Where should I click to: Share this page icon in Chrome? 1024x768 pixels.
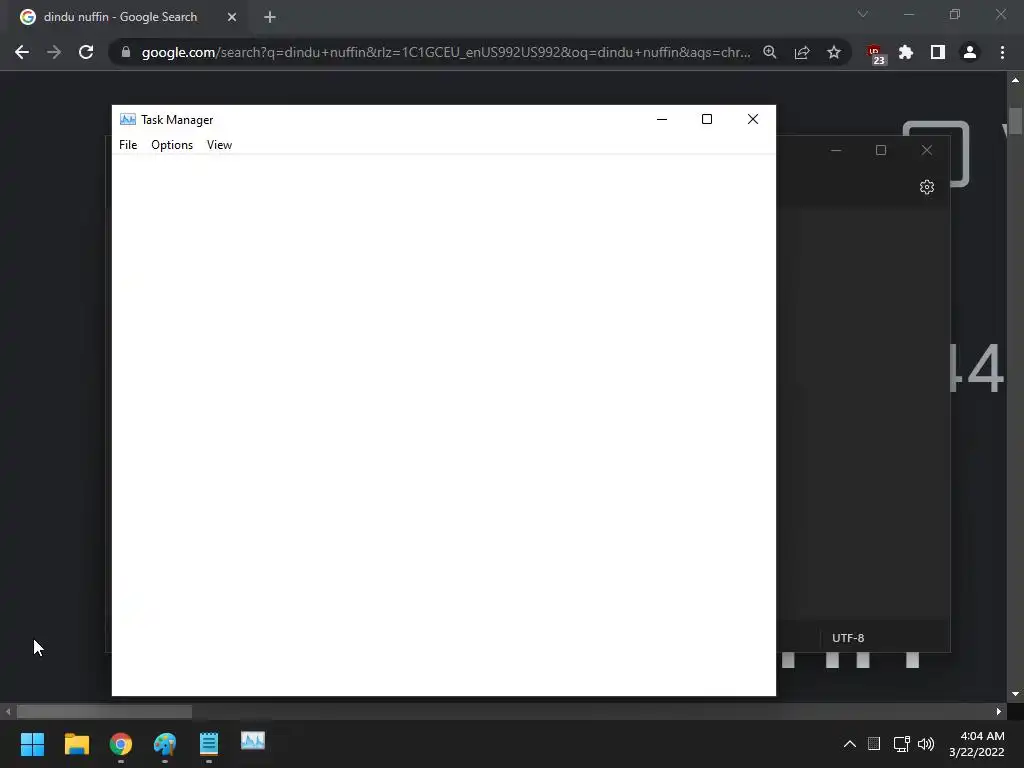[x=802, y=52]
